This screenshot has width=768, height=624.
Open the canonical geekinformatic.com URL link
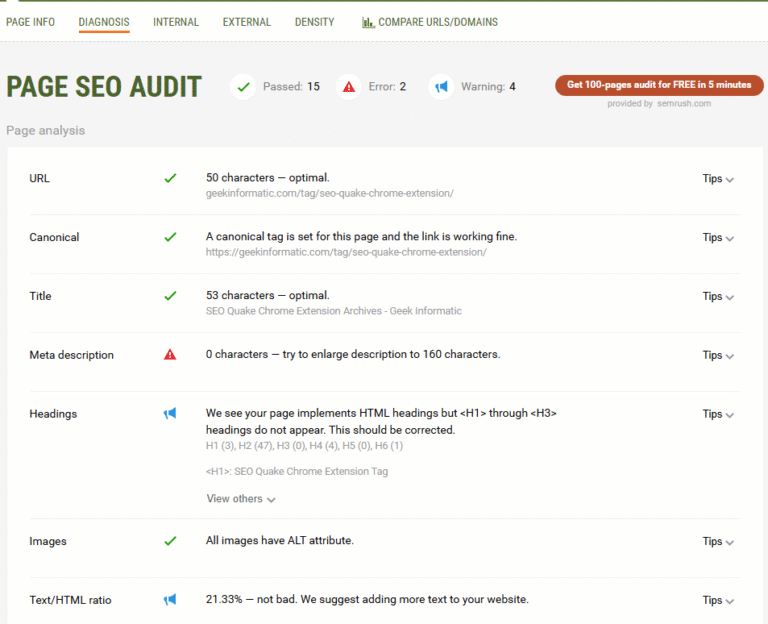coord(346,252)
